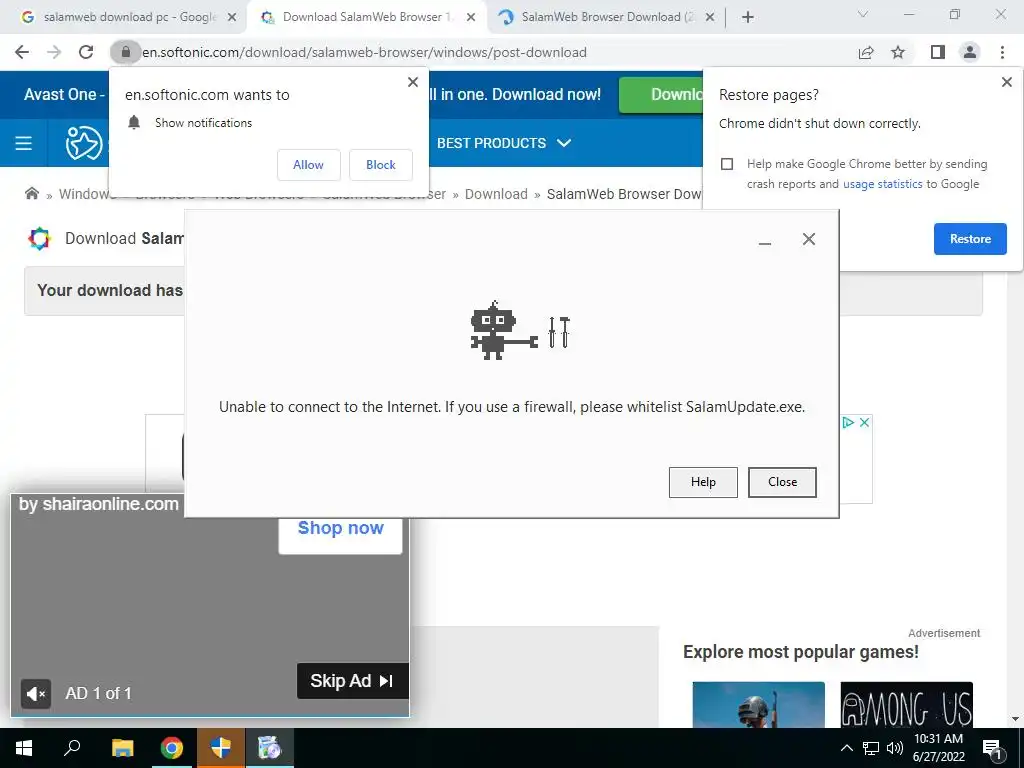Switch to SalamWeb Browser Download tab
Viewport: 1024px width, 768px height.
pyautogui.click(x=604, y=17)
